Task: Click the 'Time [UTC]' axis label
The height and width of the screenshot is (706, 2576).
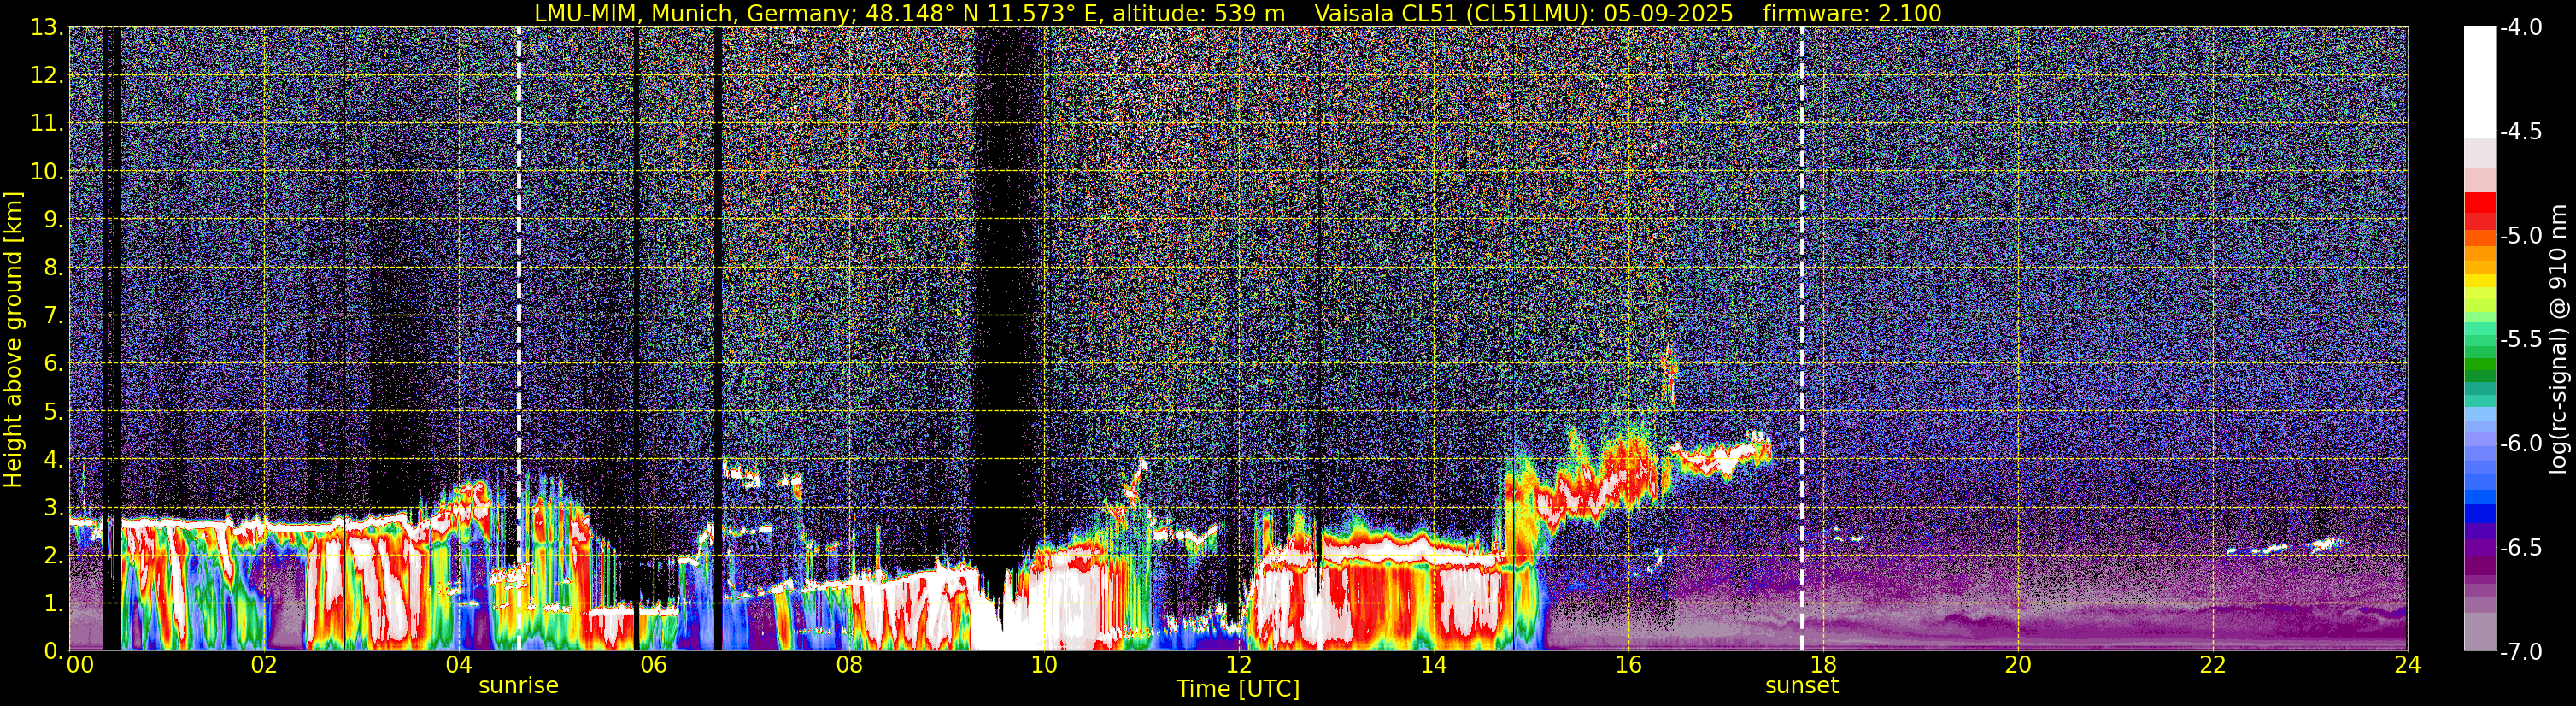Action: point(1238,689)
